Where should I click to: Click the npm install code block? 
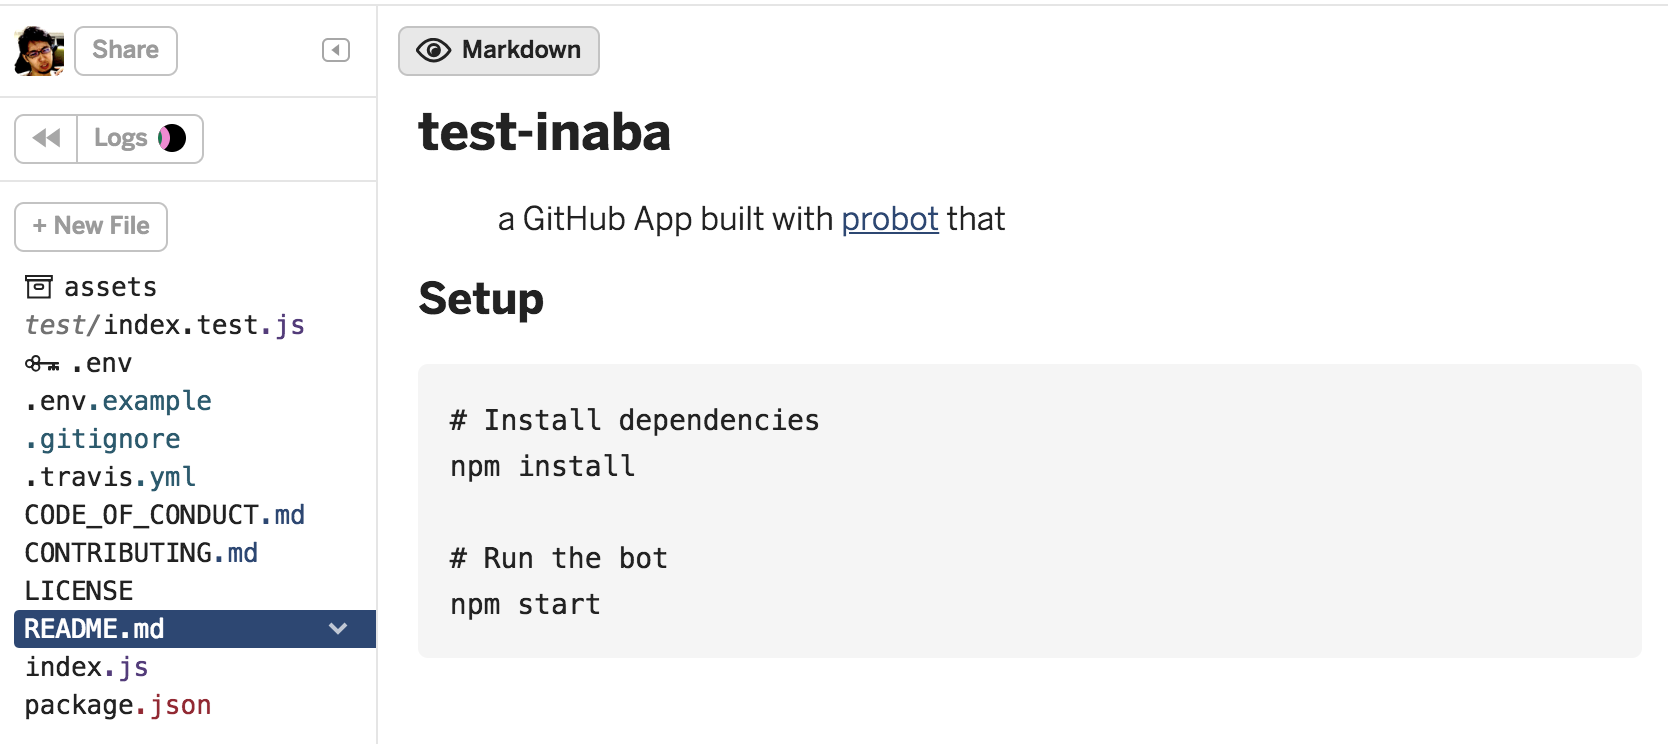click(x=1030, y=511)
